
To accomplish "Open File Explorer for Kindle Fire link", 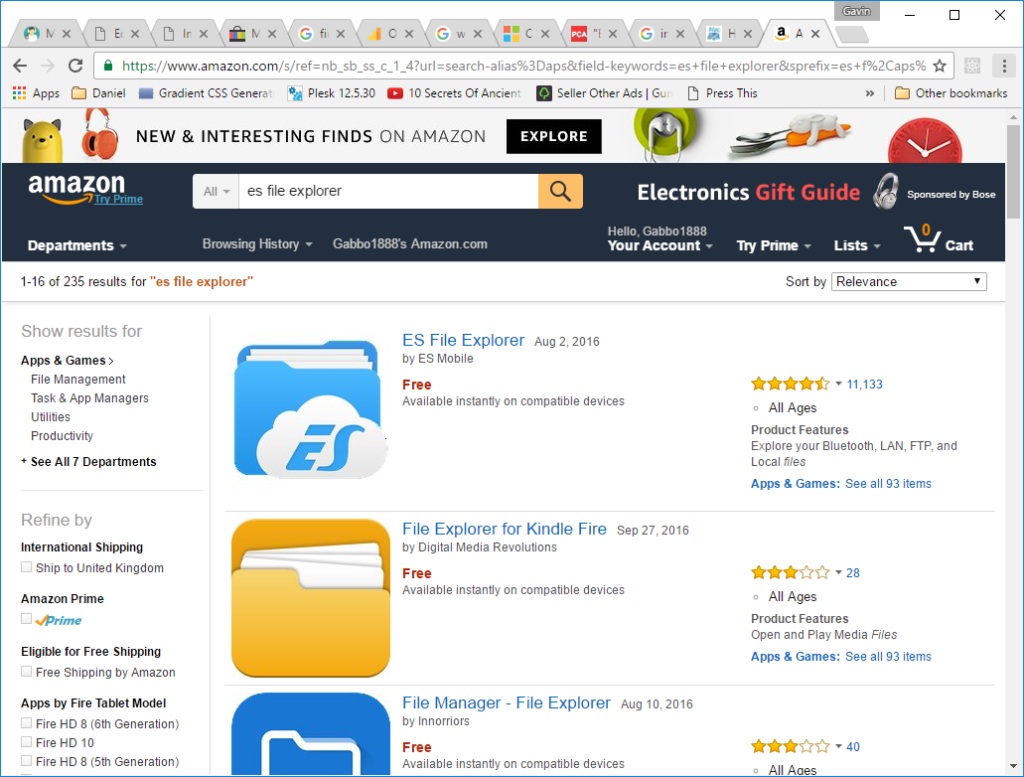I will 504,529.
